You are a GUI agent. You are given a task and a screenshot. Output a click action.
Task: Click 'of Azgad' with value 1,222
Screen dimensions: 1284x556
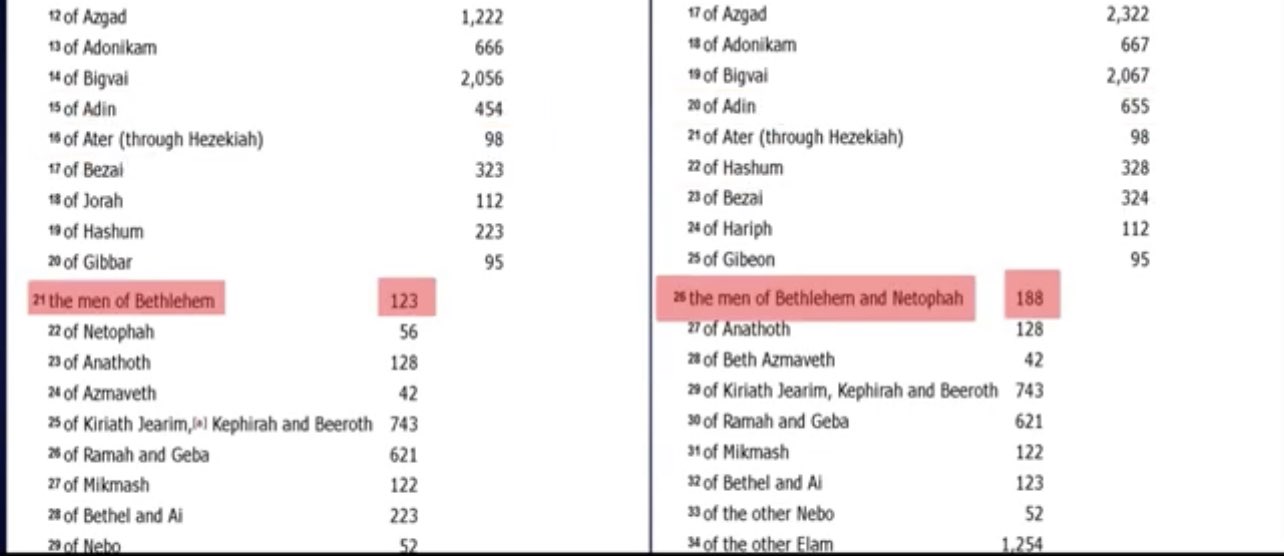coord(94,17)
